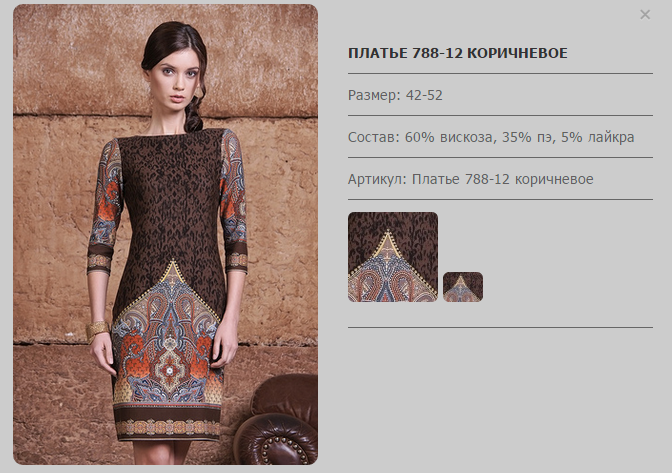Click the Размер label text
Screen dimensions: 672x473
[374, 95]
